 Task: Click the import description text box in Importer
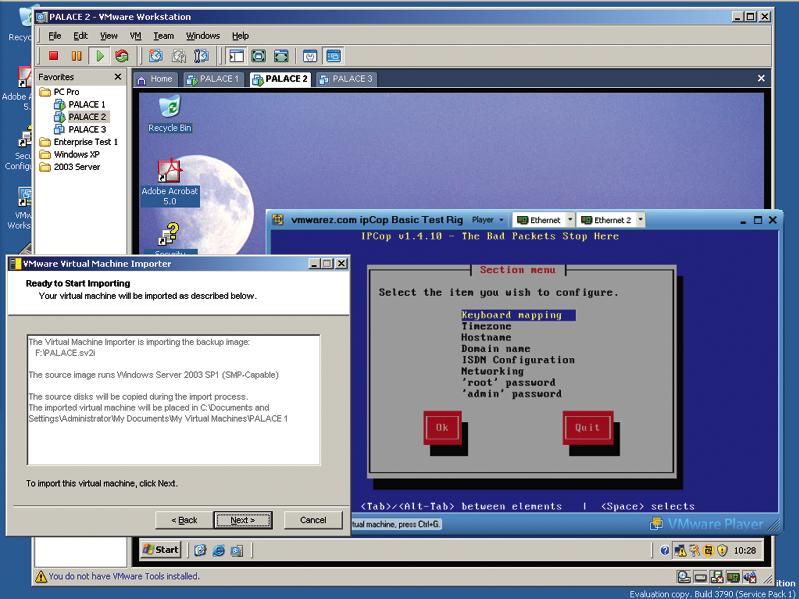click(174, 400)
